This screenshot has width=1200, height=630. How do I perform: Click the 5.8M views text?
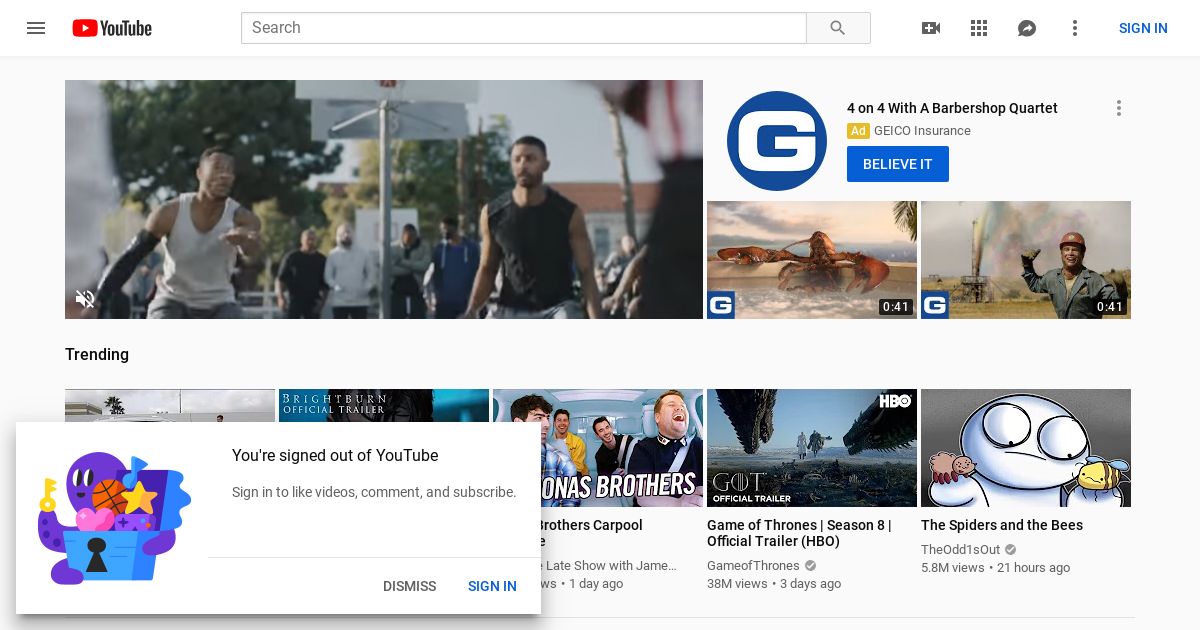953,568
